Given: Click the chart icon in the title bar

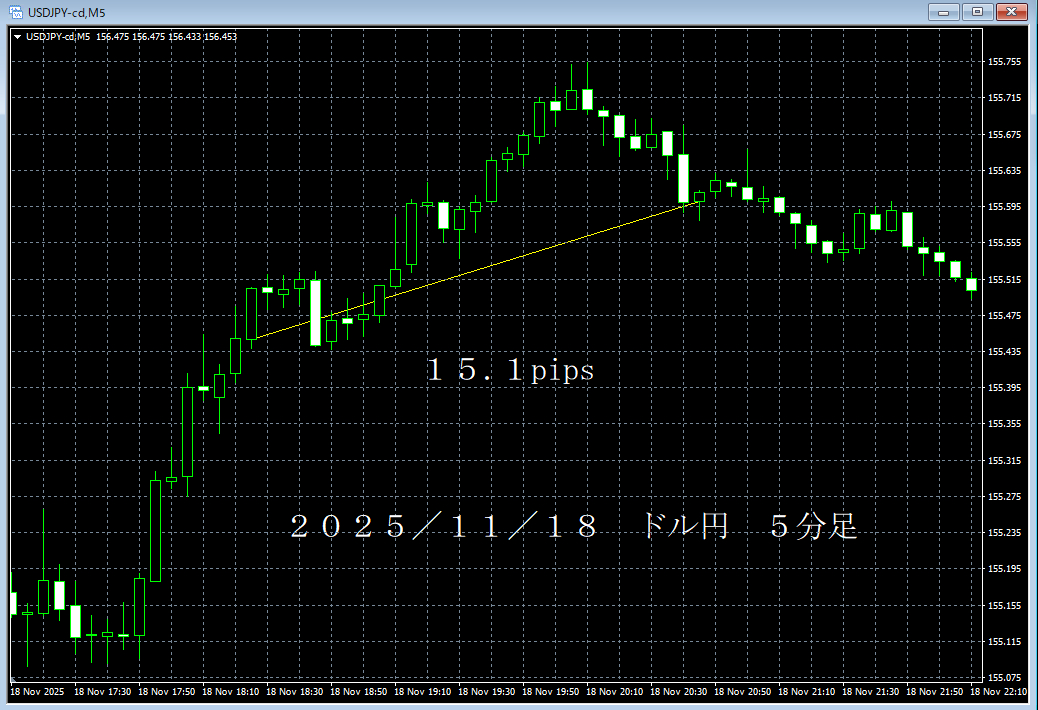Looking at the screenshot, I should (16, 11).
